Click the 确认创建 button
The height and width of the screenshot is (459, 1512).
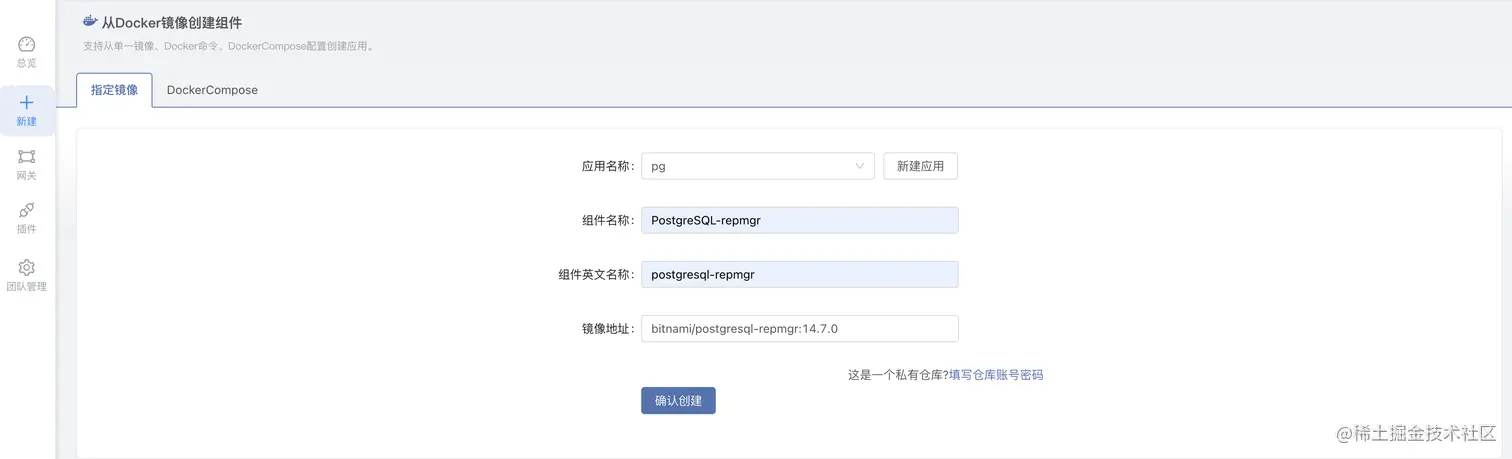[x=678, y=401]
